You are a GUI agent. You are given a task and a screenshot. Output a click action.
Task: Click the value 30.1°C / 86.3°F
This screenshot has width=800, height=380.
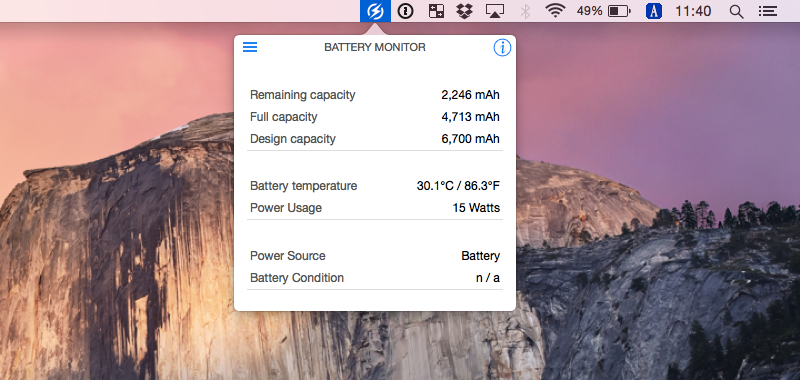click(458, 186)
